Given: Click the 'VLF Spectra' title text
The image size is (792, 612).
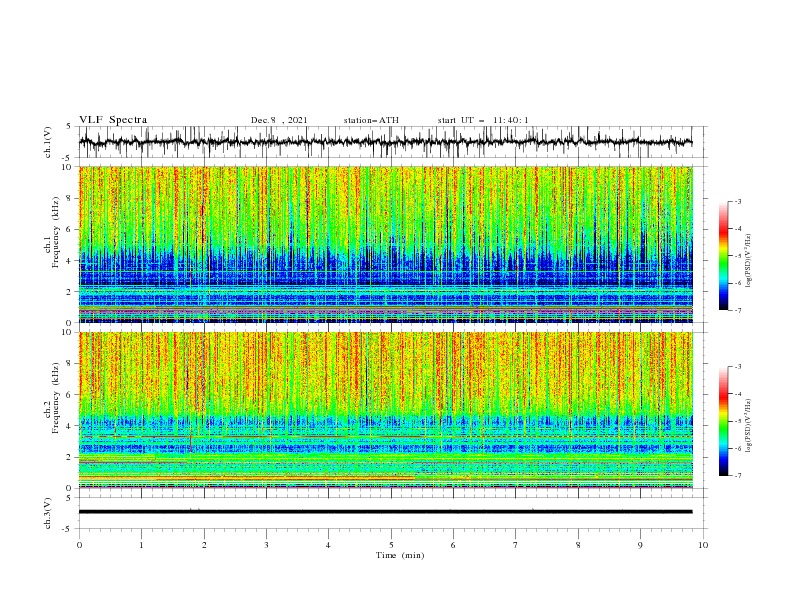Looking at the screenshot, I should [113, 120].
